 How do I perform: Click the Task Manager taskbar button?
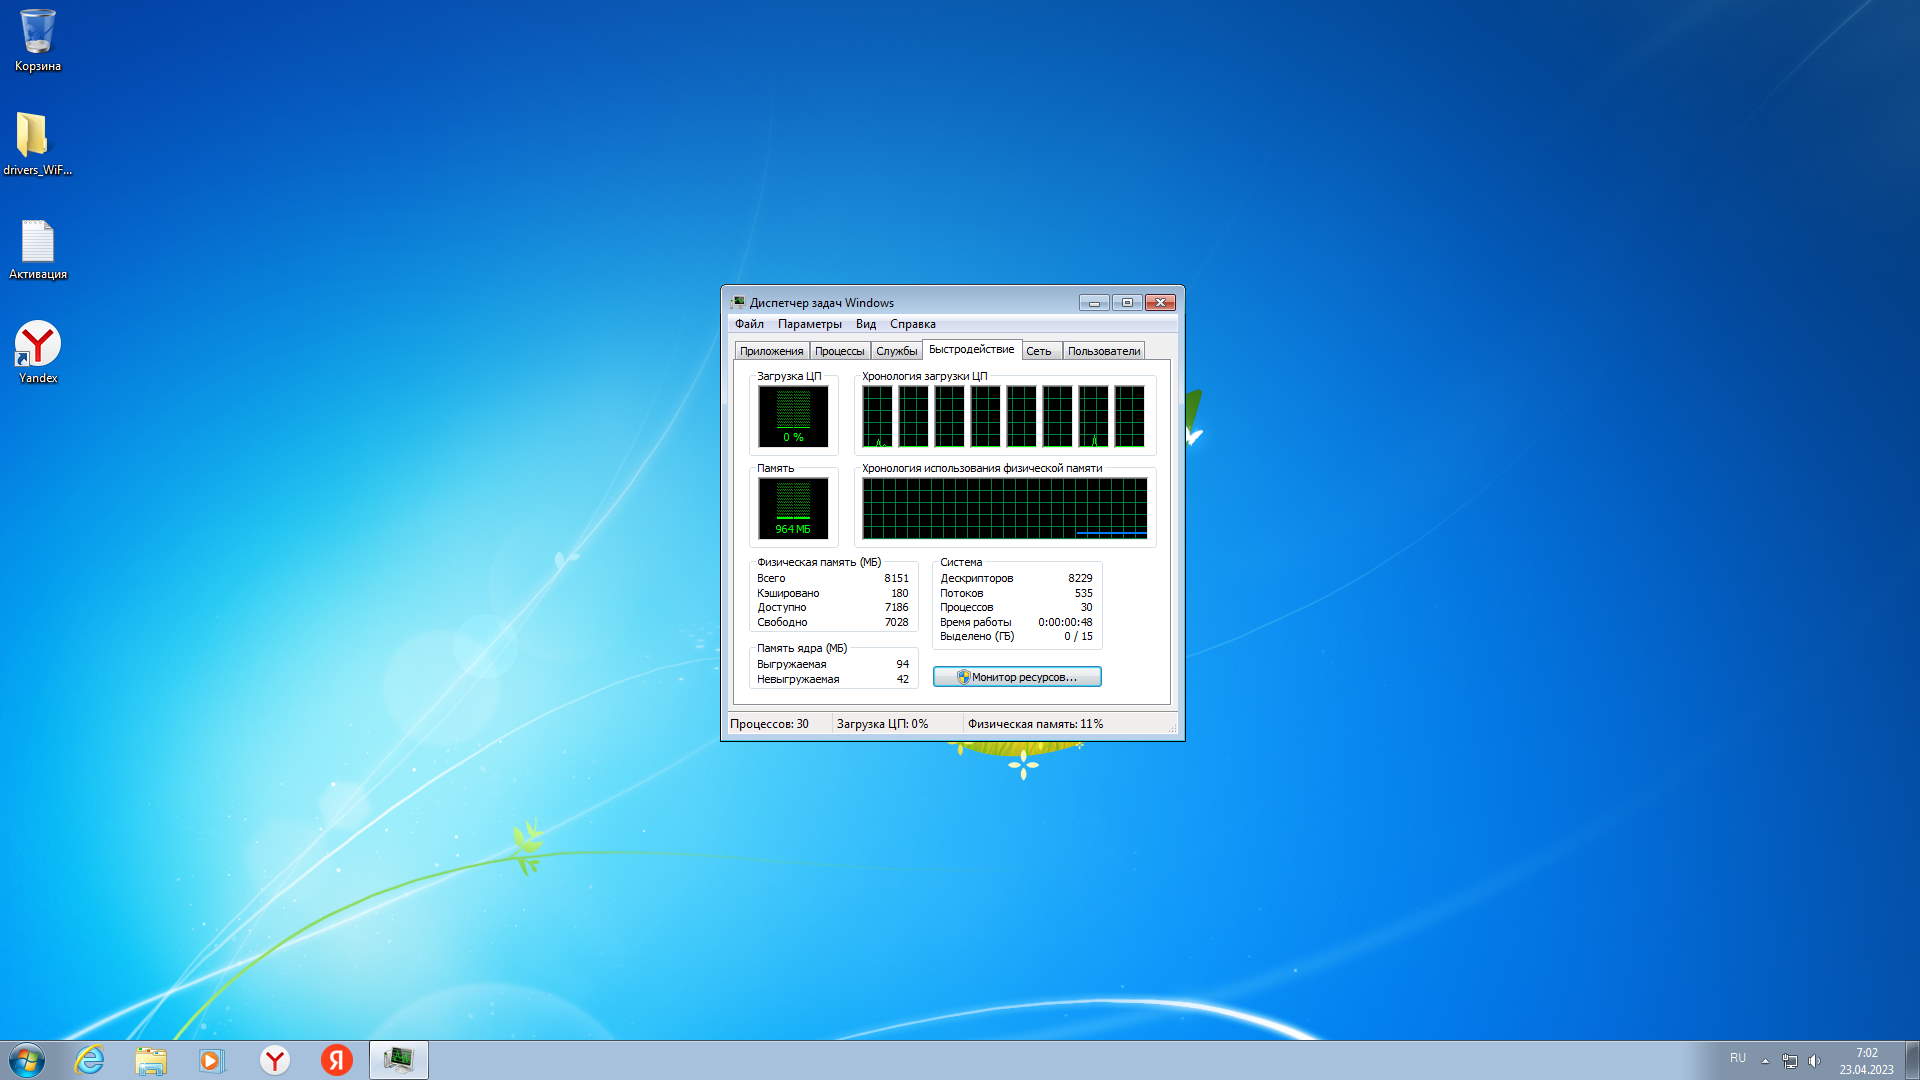coord(398,1060)
